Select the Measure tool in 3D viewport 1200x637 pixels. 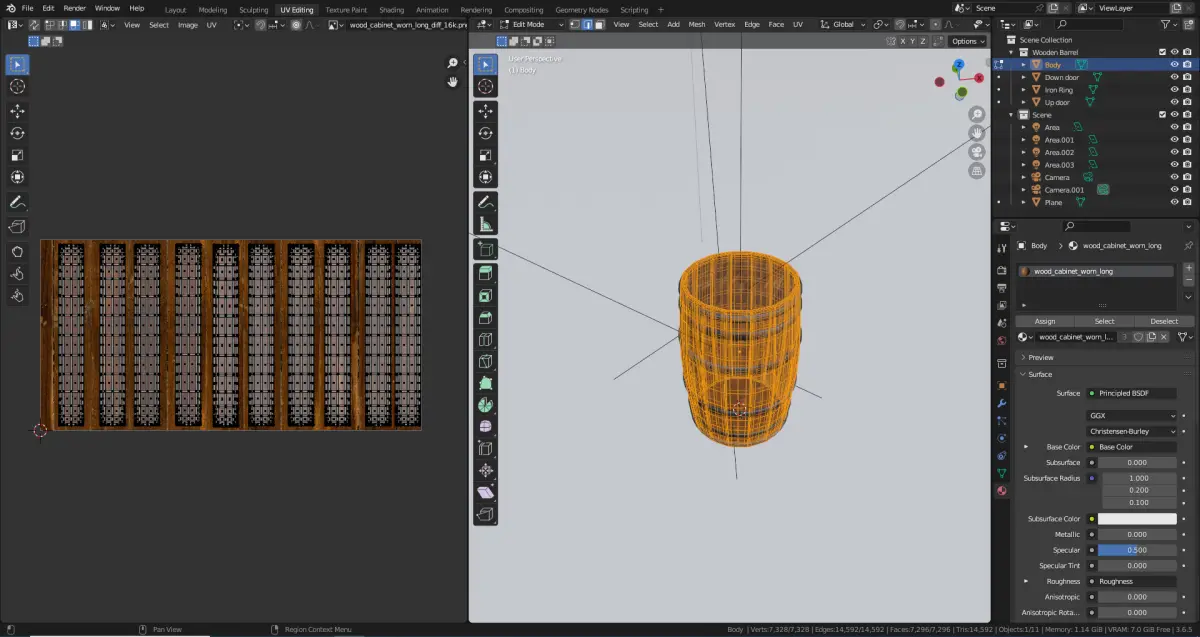coord(485,225)
